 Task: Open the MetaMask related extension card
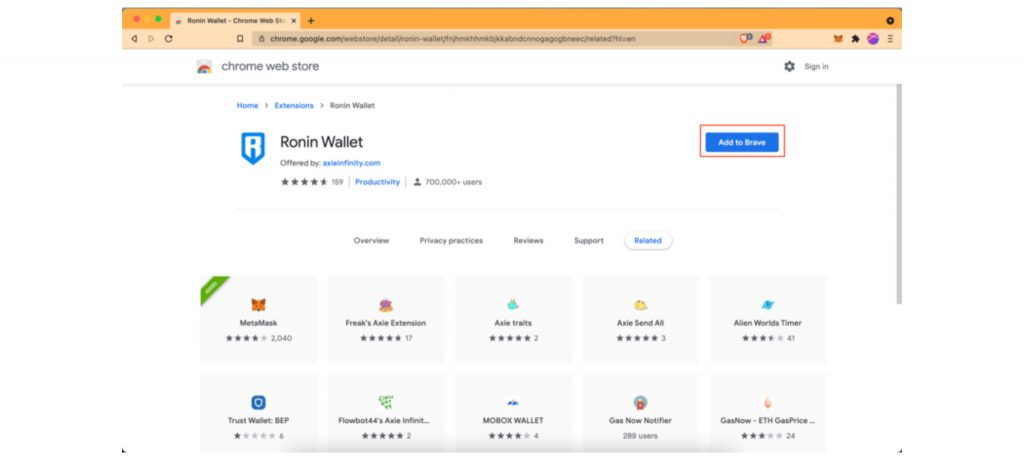[x=259, y=319]
